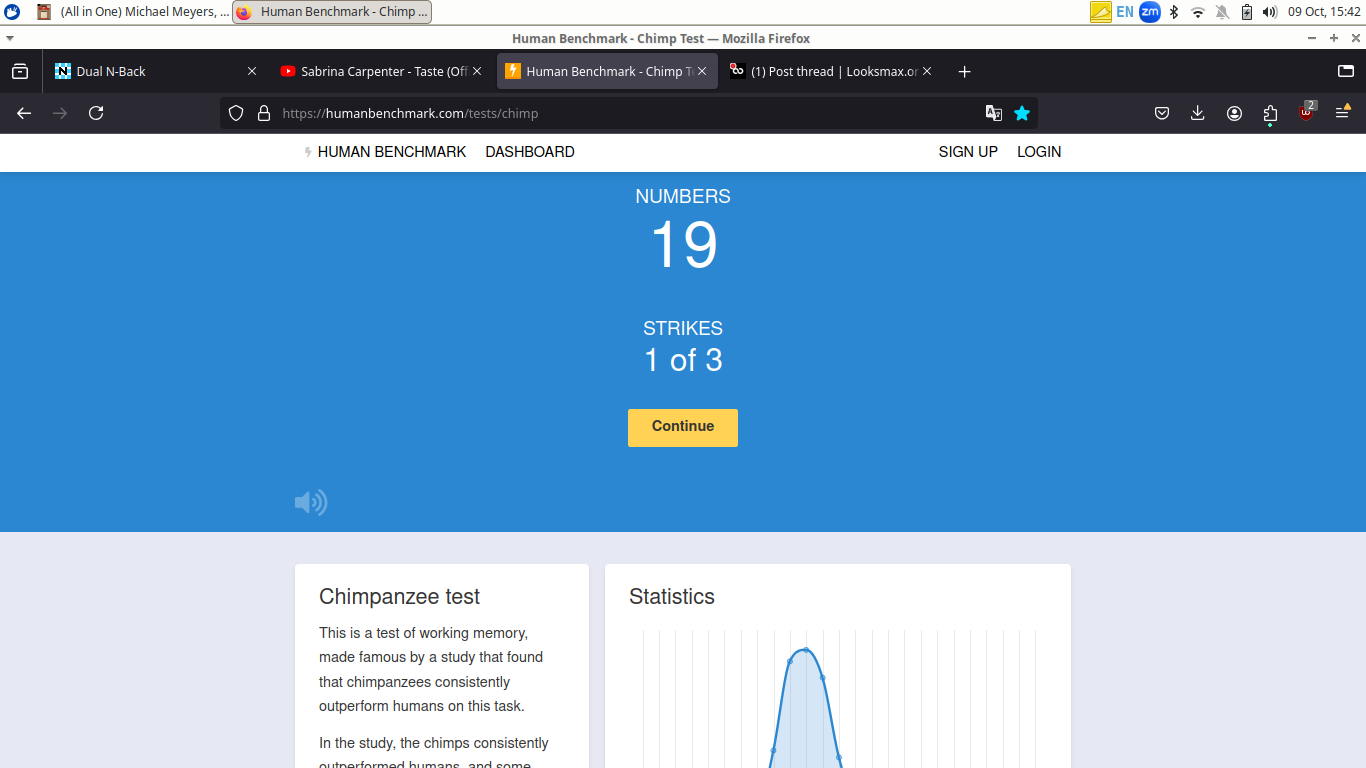
Task: Toggle the game sound speaker icon
Action: point(311,502)
